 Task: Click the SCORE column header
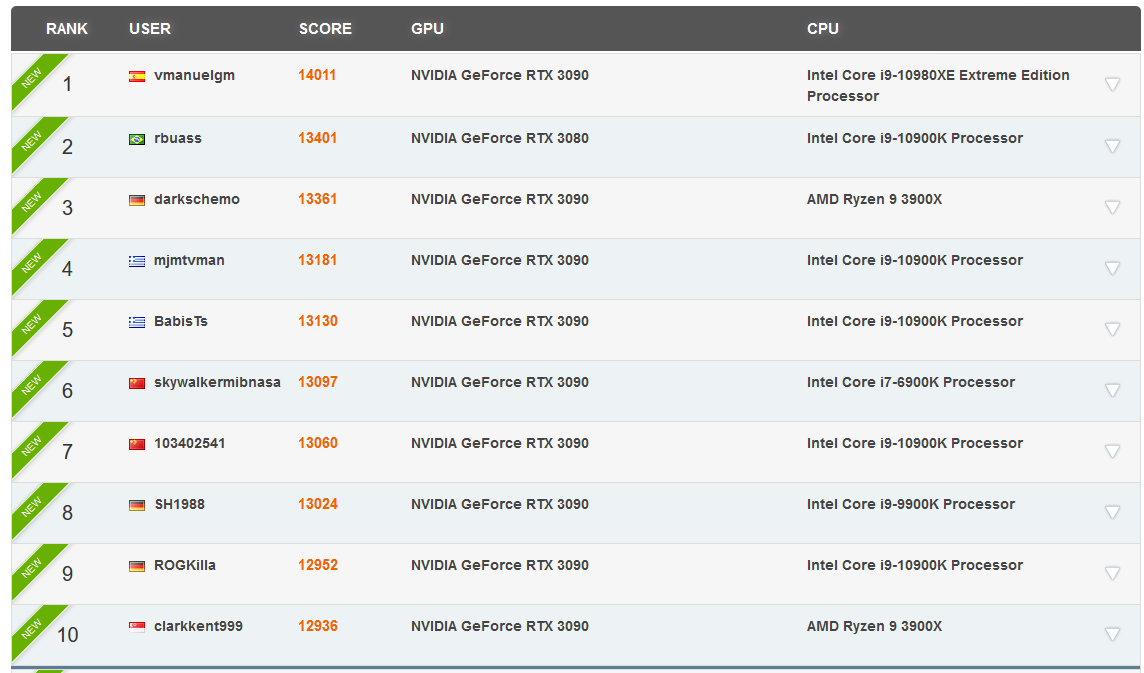point(325,28)
